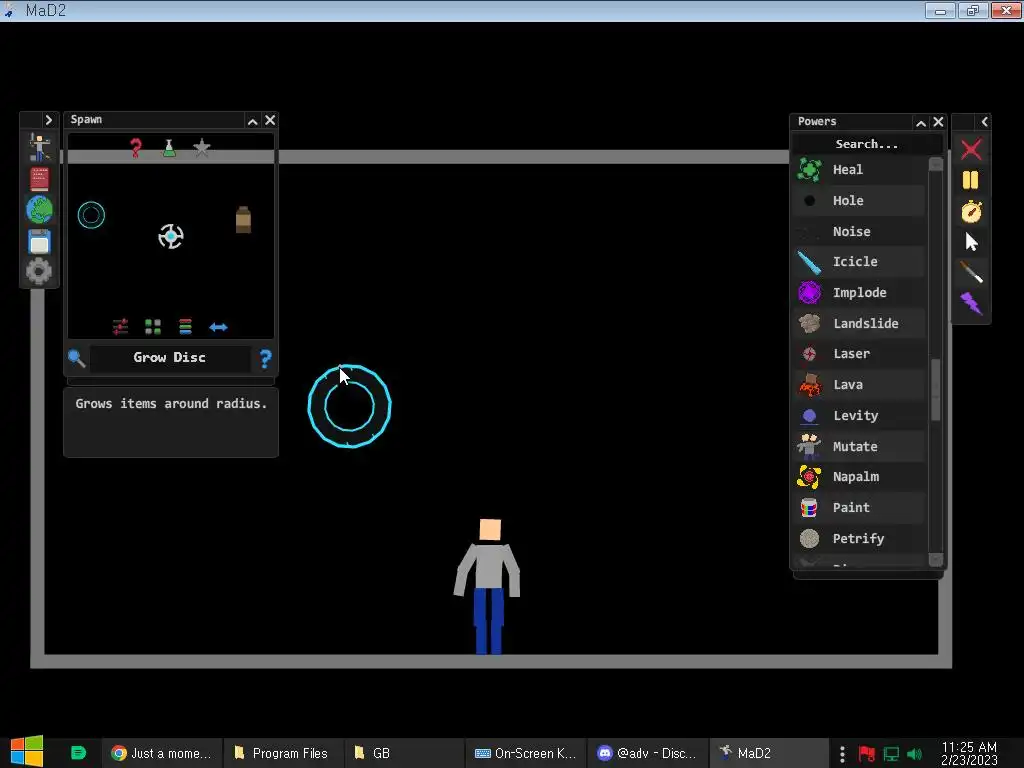Click the red flag tray icon
The width and height of the screenshot is (1024, 768).
point(867,754)
